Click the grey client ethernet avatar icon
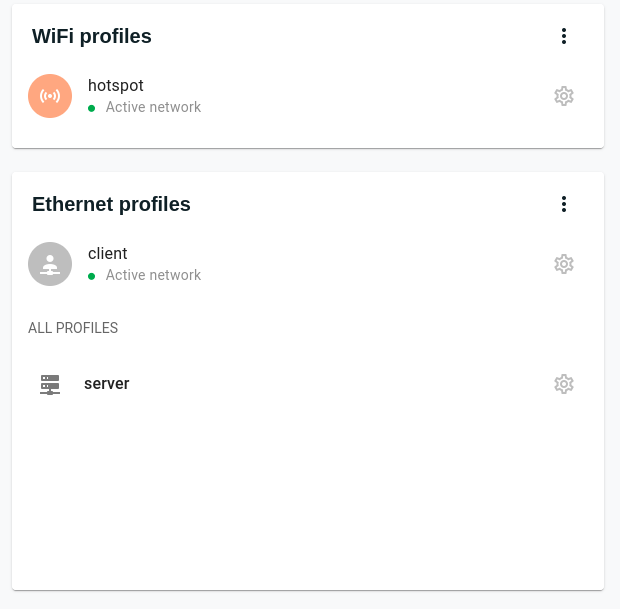This screenshot has width=620, height=609. click(x=50, y=264)
